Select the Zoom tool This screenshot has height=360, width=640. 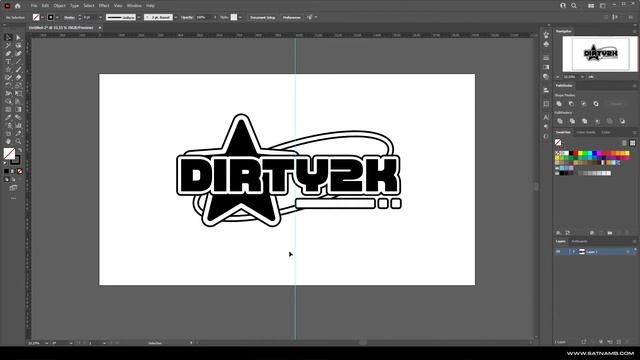18,141
